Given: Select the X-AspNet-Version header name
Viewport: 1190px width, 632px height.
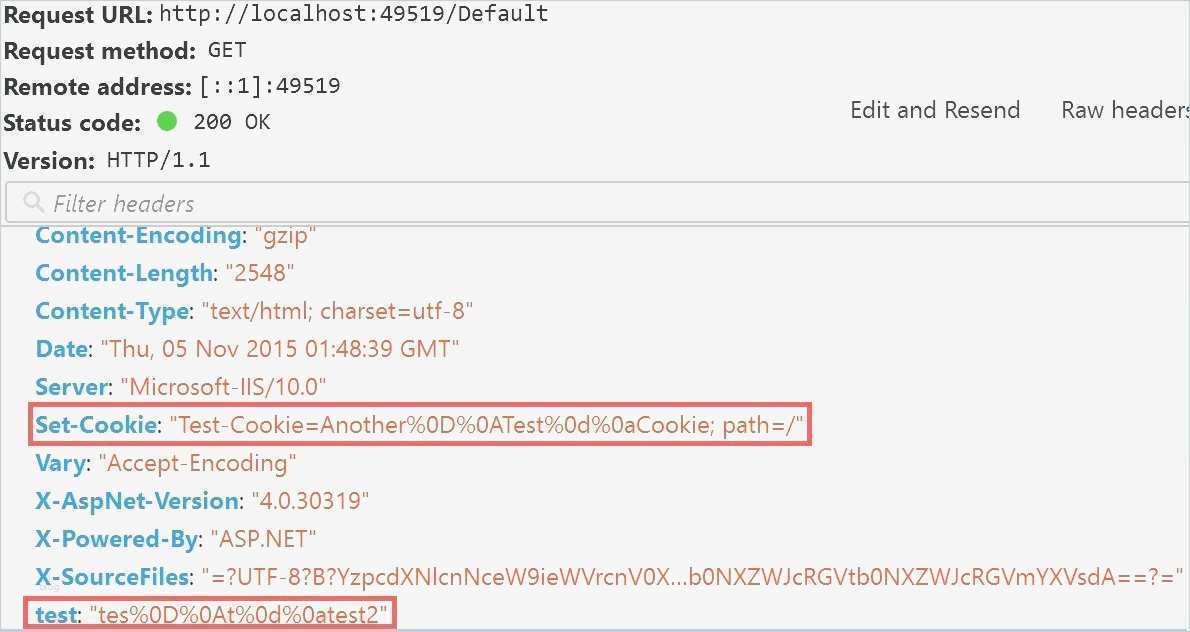Looking at the screenshot, I should (x=138, y=501).
